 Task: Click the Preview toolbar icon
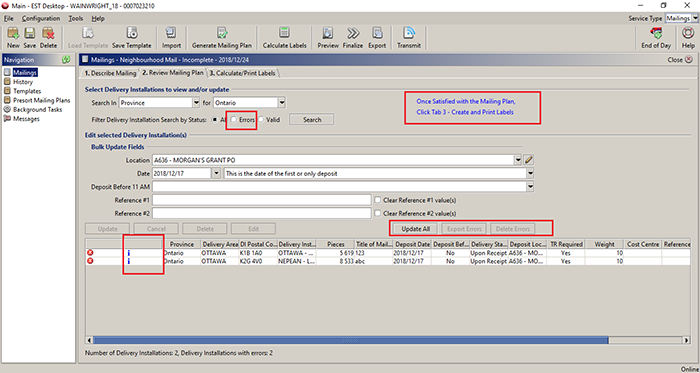(328, 33)
